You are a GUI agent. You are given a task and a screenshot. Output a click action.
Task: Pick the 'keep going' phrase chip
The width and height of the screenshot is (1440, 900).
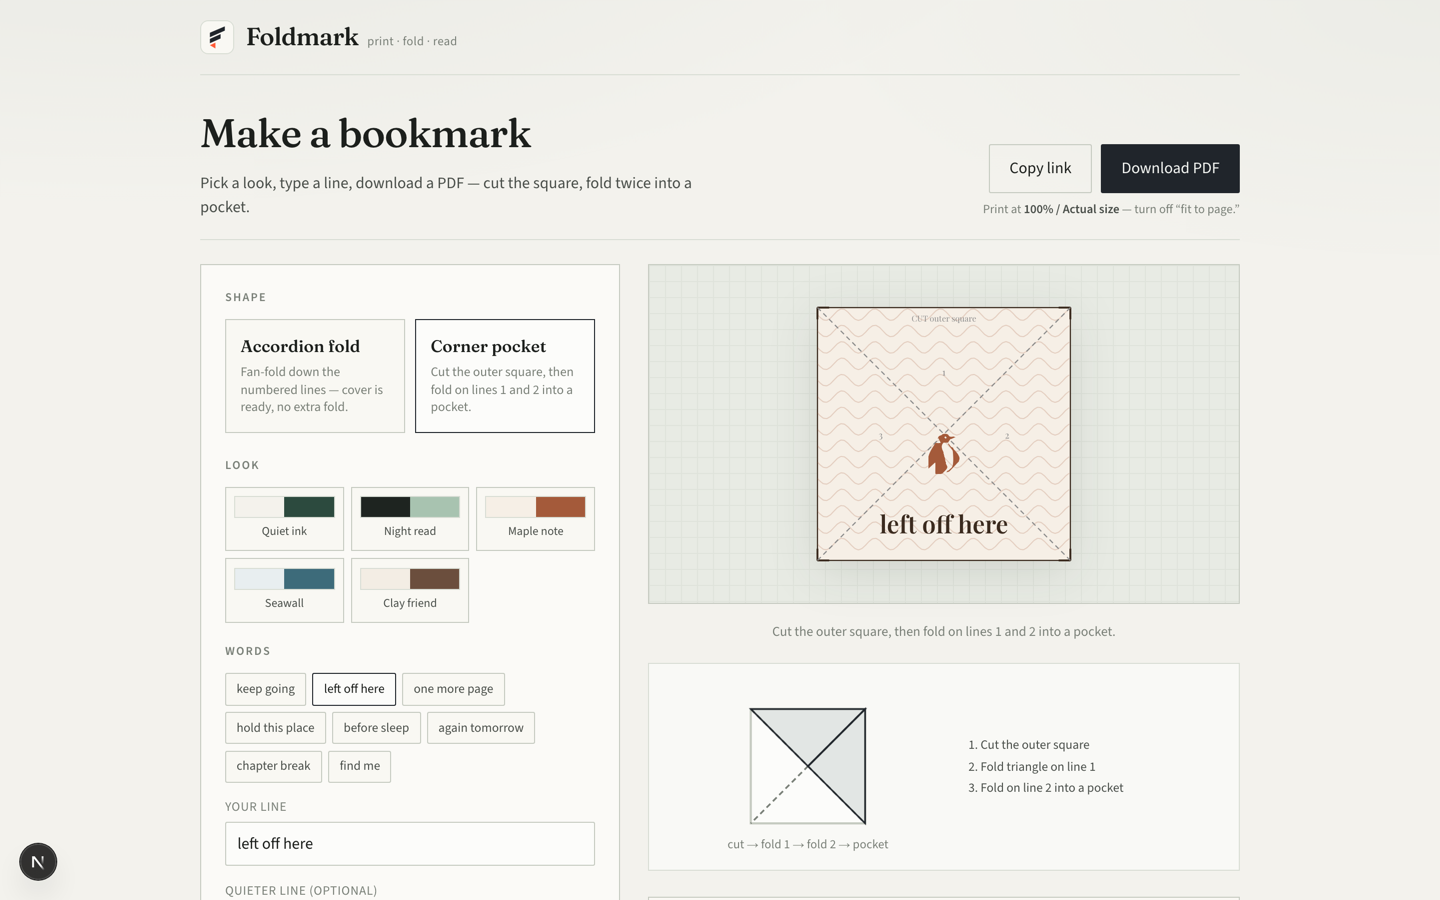tap(266, 689)
